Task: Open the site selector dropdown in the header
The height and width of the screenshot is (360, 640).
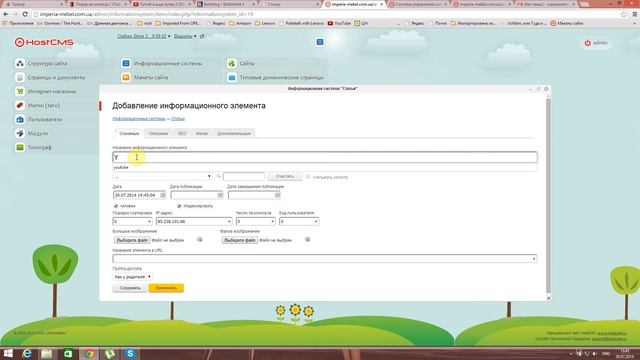Action: pyautogui.click(x=144, y=36)
